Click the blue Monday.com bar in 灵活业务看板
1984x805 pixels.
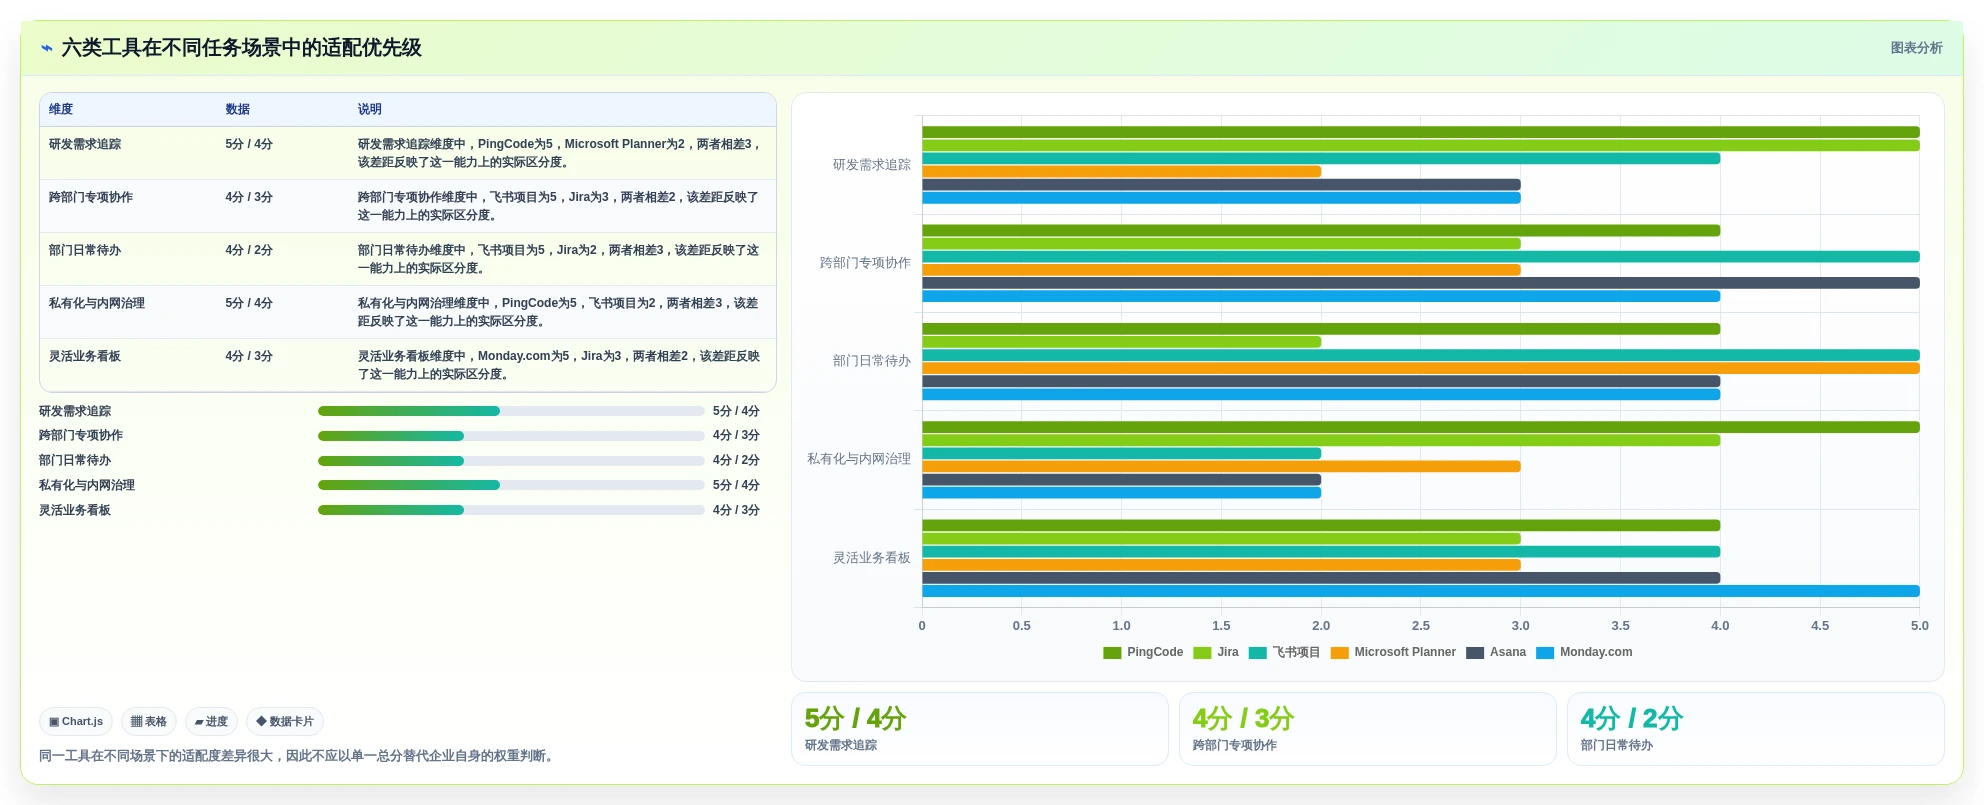[1420, 591]
